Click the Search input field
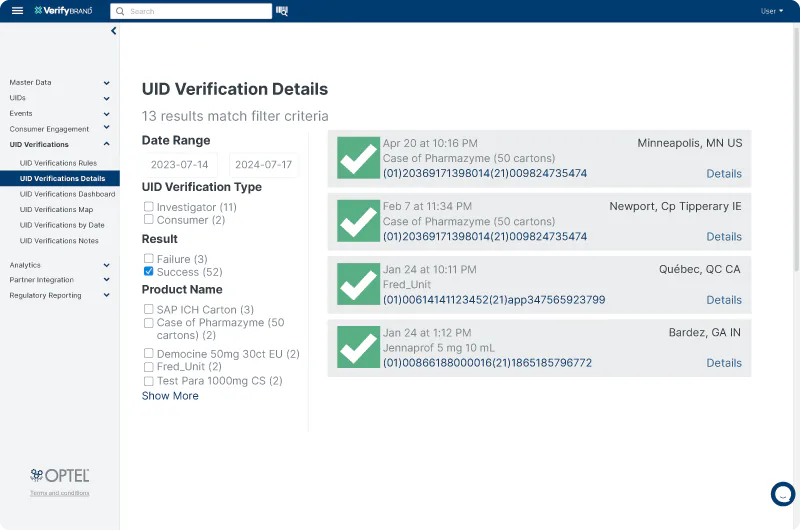800x530 pixels. (191, 11)
